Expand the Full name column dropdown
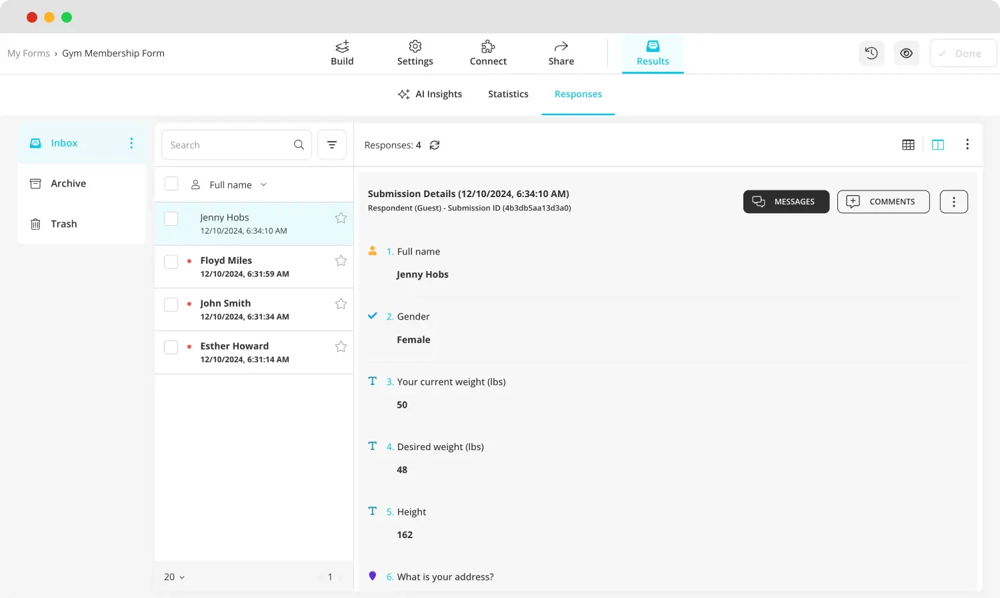The height and width of the screenshot is (598, 1000). point(264,185)
